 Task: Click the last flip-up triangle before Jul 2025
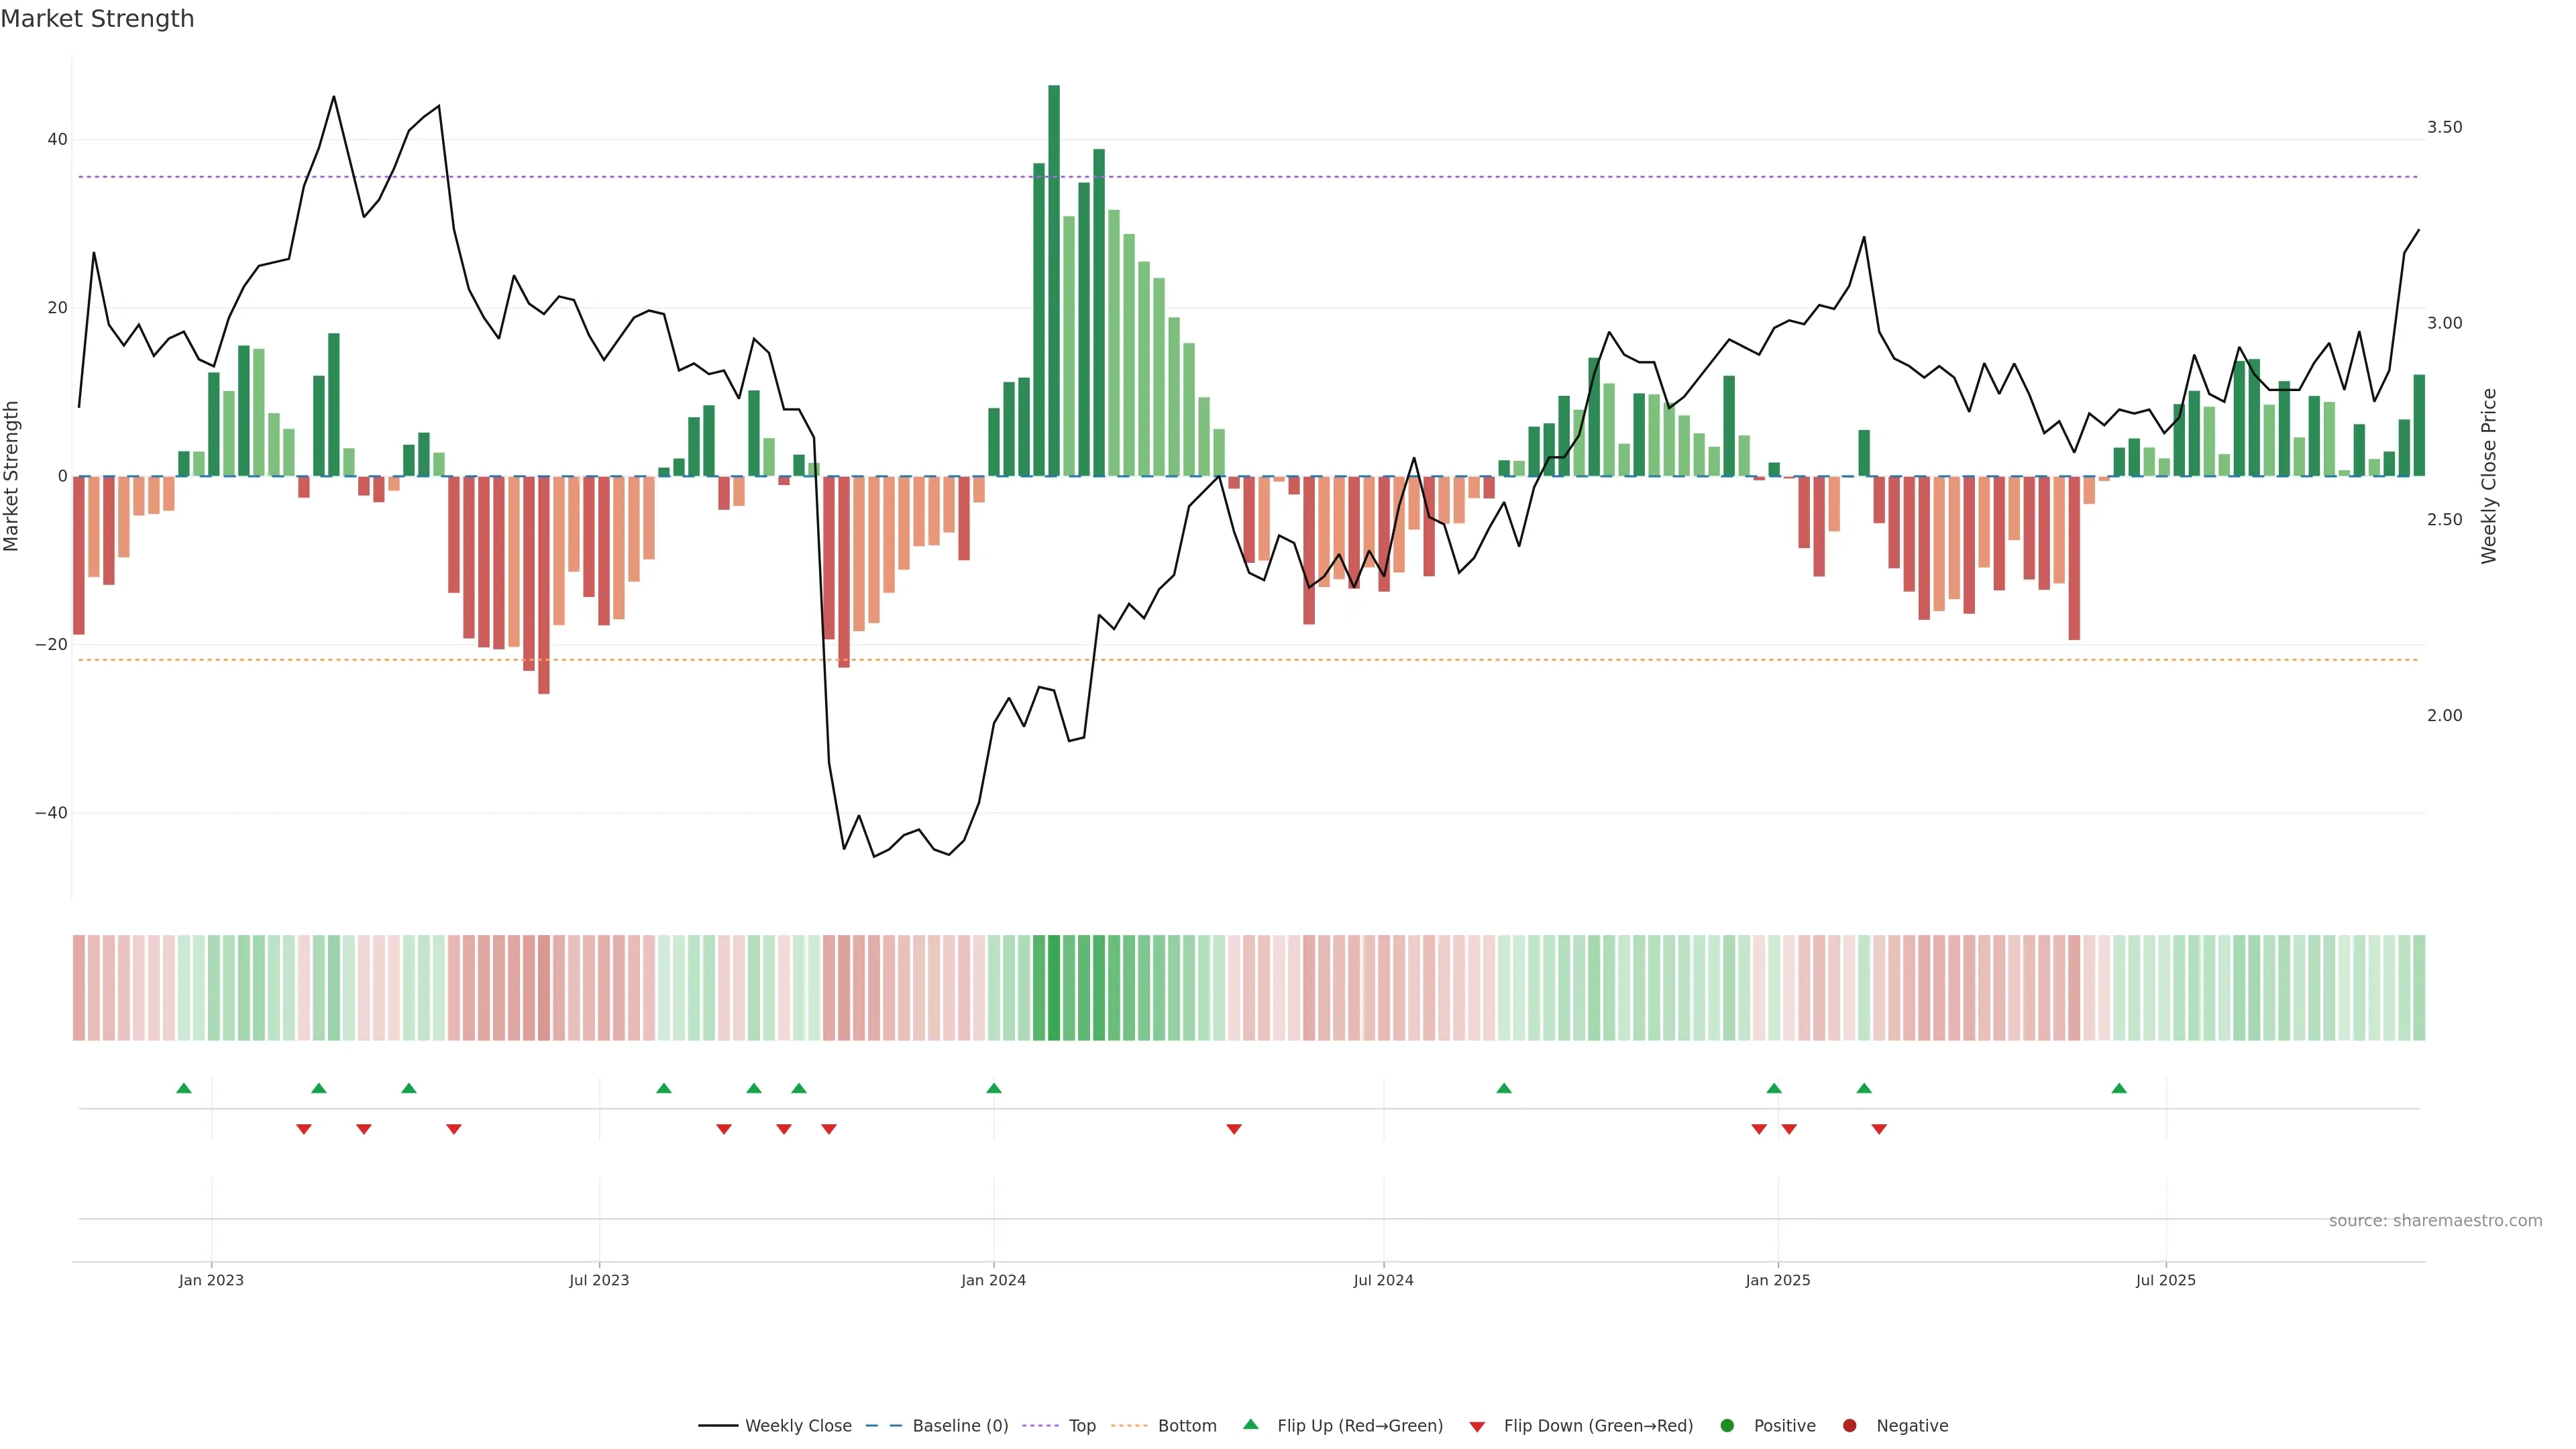pyautogui.click(x=2119, y=1088)
